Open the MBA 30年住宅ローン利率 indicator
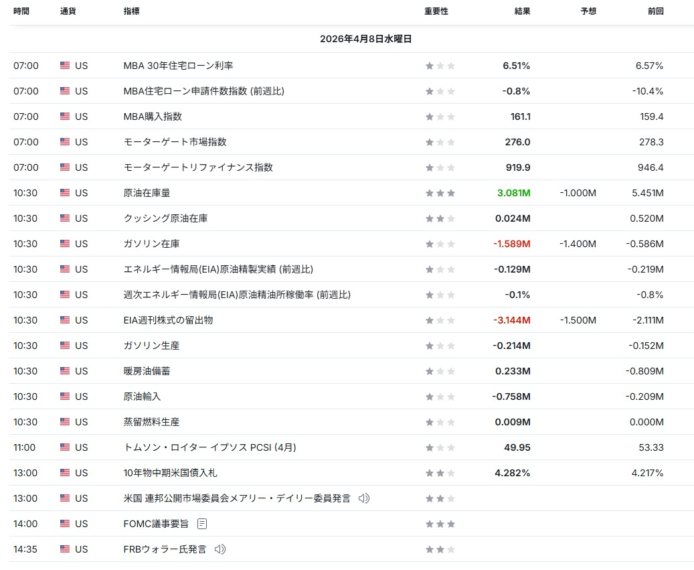 [178, 65]
